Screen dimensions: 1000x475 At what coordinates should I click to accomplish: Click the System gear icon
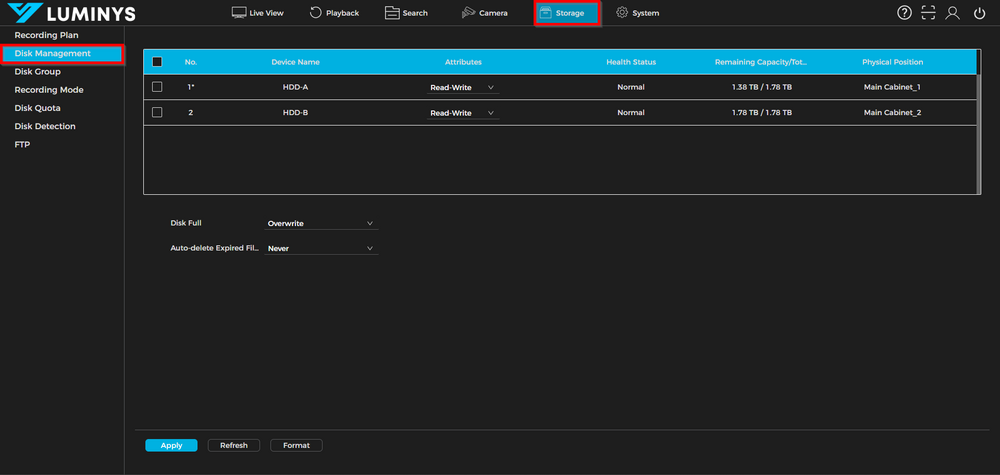pos(622,13)
